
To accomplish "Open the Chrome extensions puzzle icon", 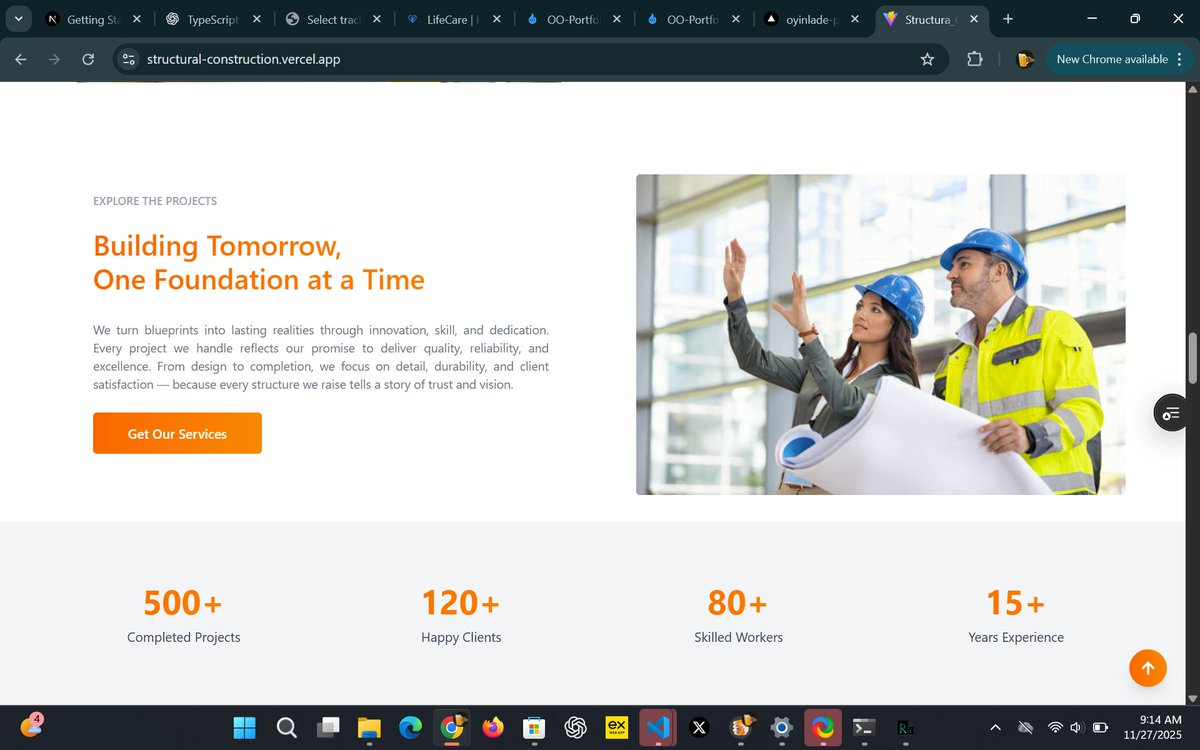I will coord(975,59).
